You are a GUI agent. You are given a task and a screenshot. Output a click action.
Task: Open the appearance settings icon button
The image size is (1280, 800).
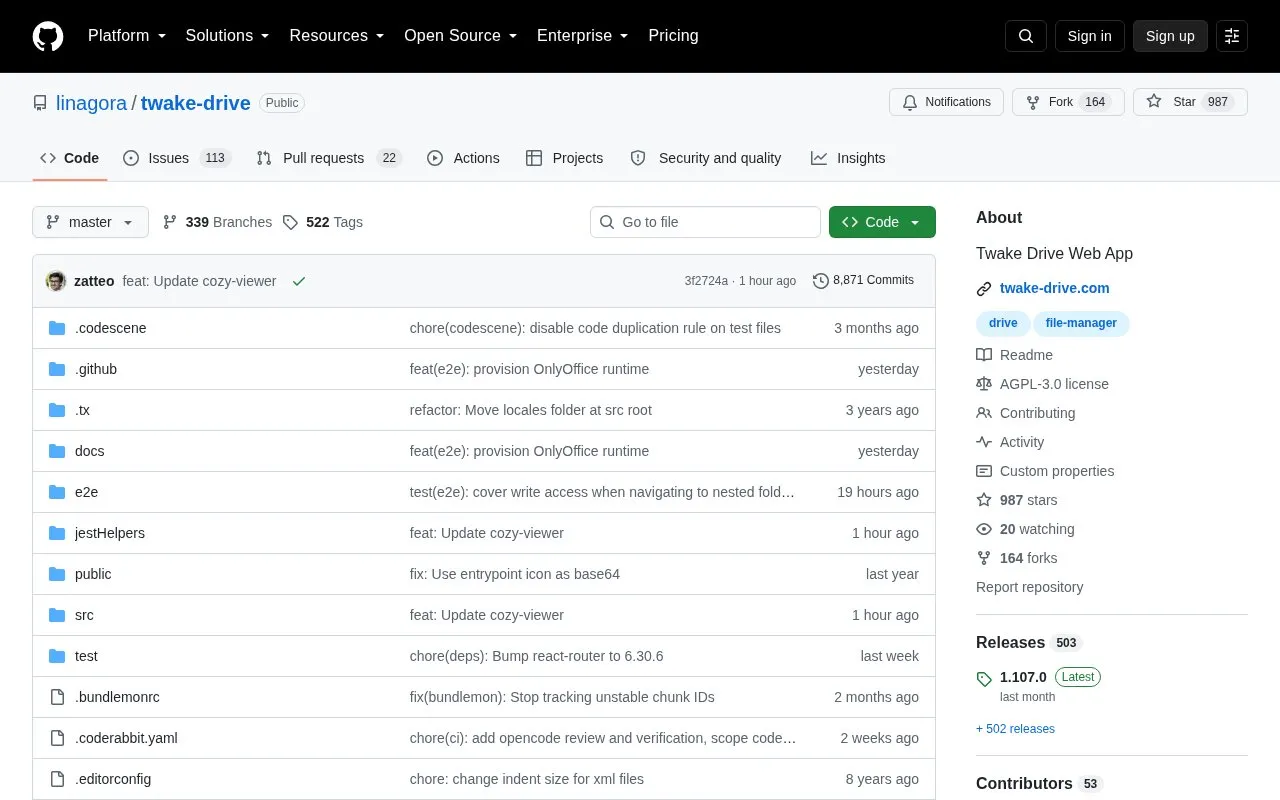point(1232,36)
